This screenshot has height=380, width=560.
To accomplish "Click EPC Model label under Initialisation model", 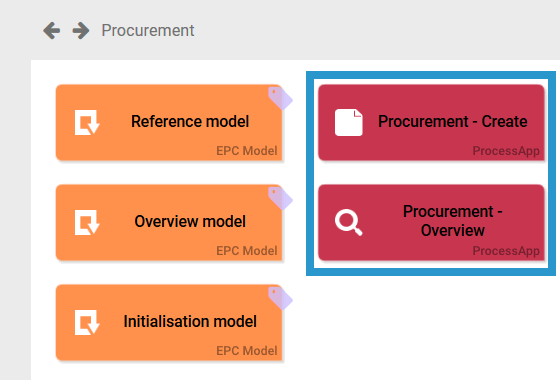I will pos(246,351).
